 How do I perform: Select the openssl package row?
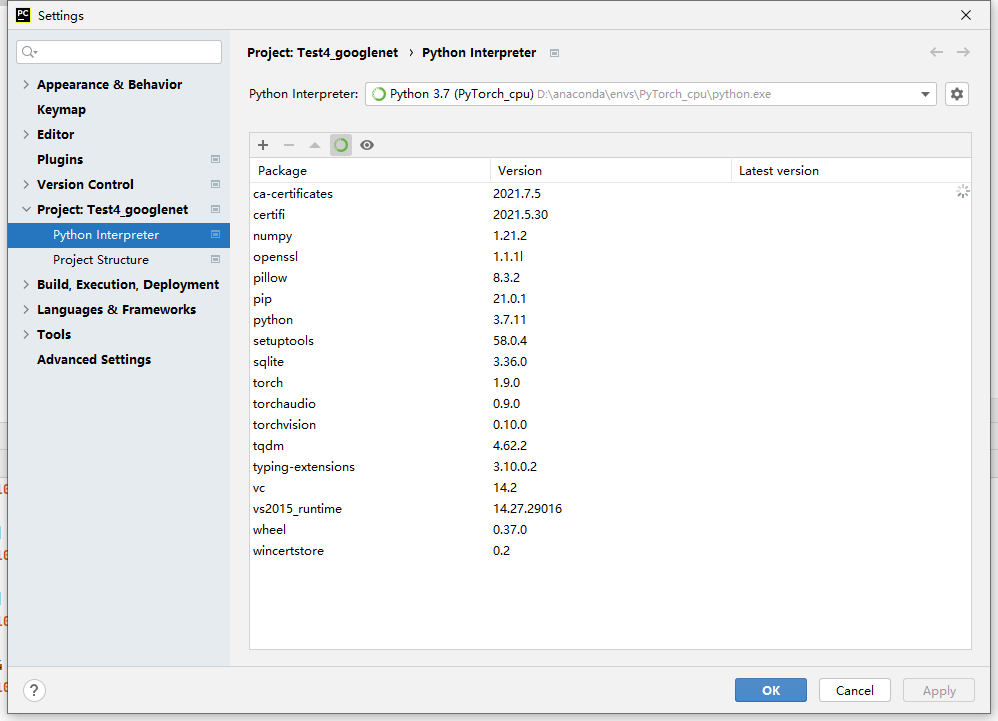coord(610,256)
